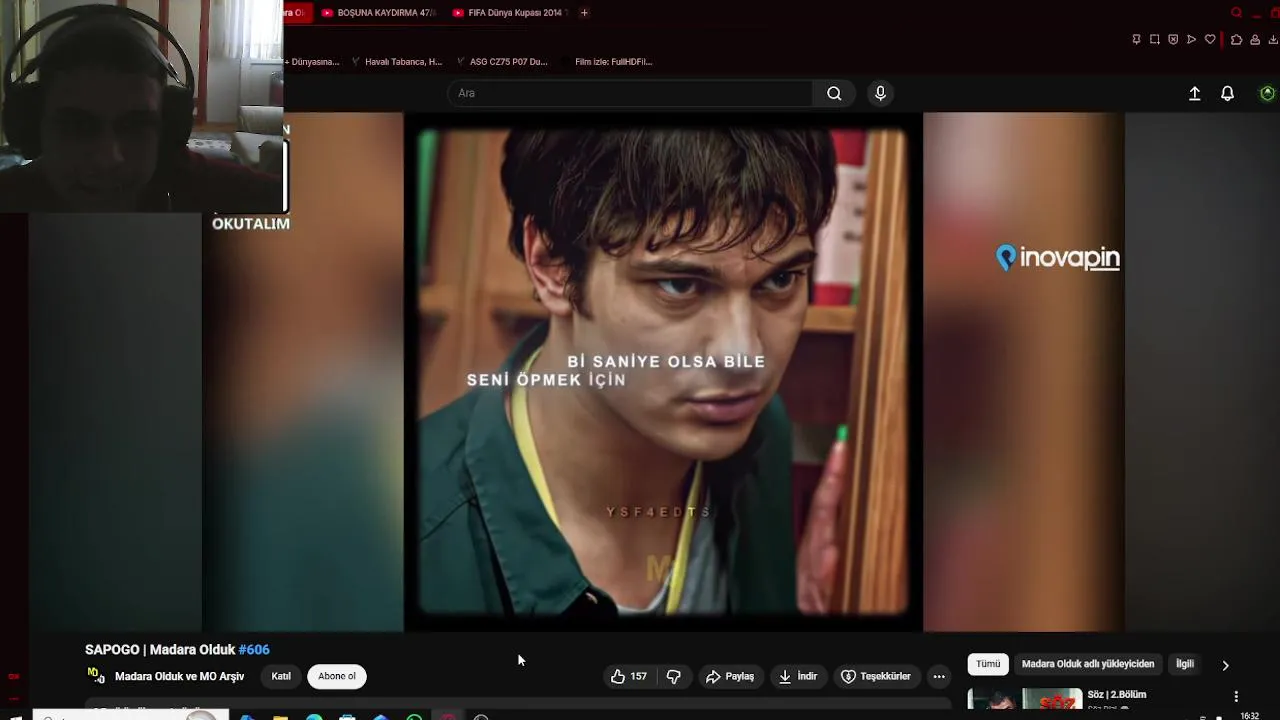This screenshot has height=720, width=1280.
Task: Click the snapshot capture icon in browser toolbar
Action: point(1154,40)
